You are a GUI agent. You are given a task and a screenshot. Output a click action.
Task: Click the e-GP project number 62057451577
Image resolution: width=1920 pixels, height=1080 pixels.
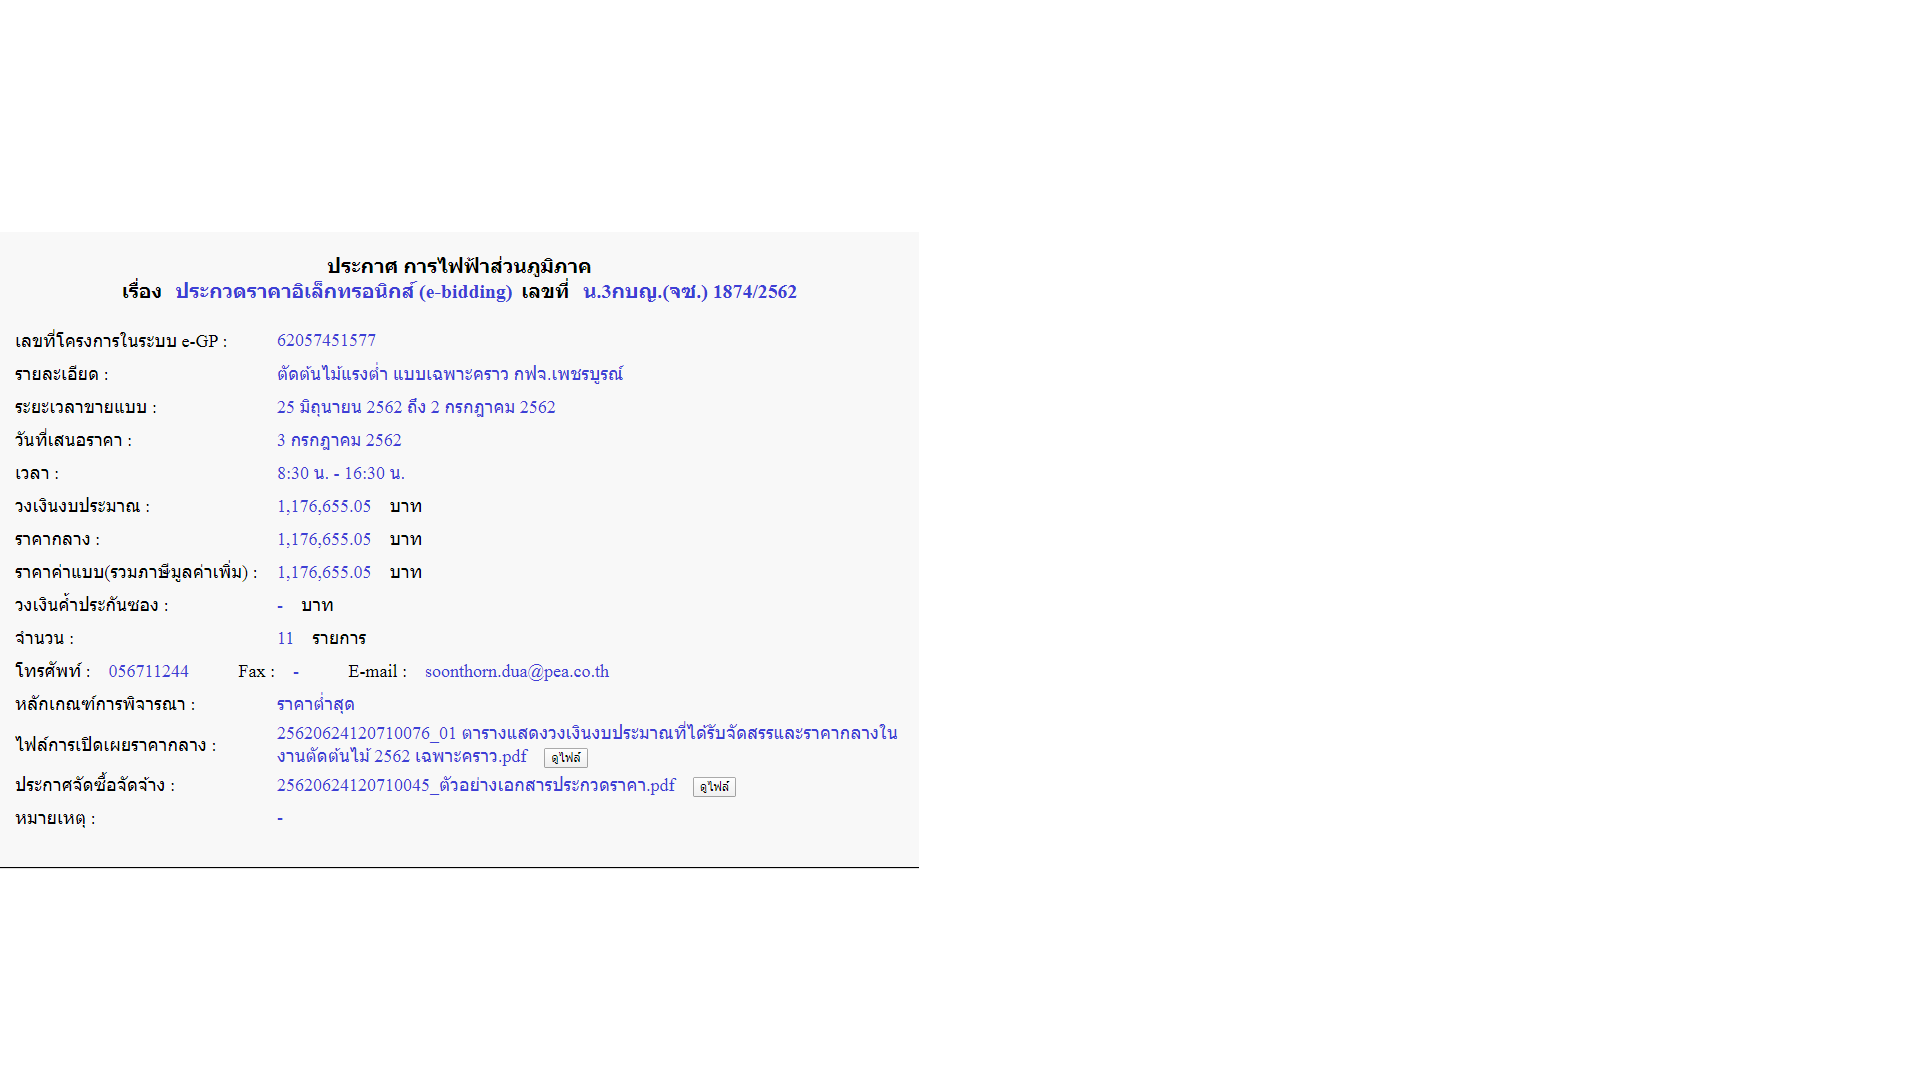point(326,340)
